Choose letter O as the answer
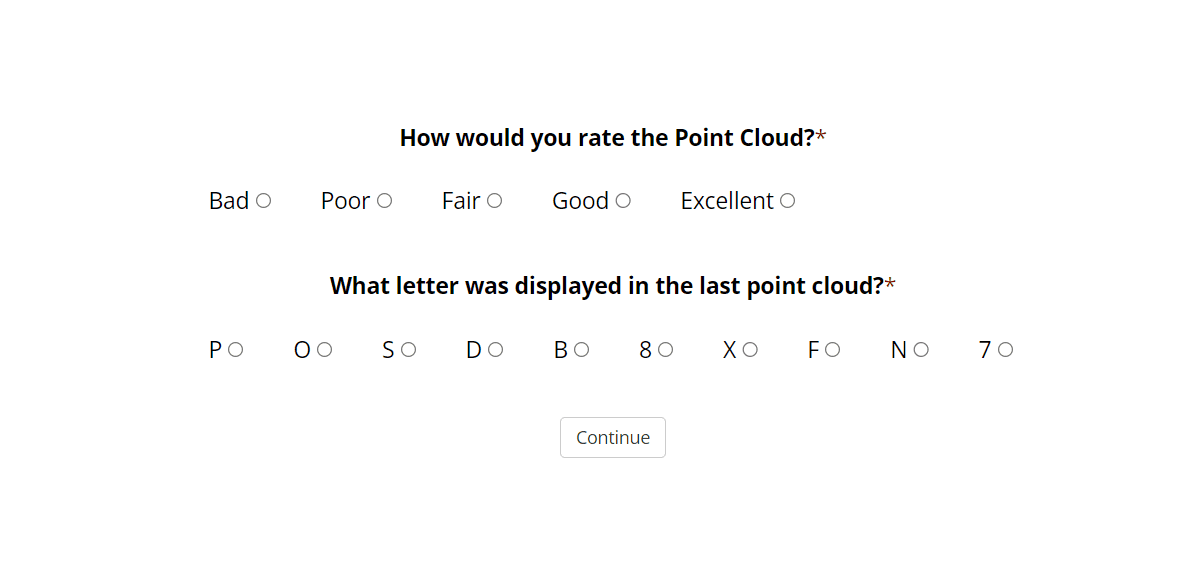 [324, 350]
